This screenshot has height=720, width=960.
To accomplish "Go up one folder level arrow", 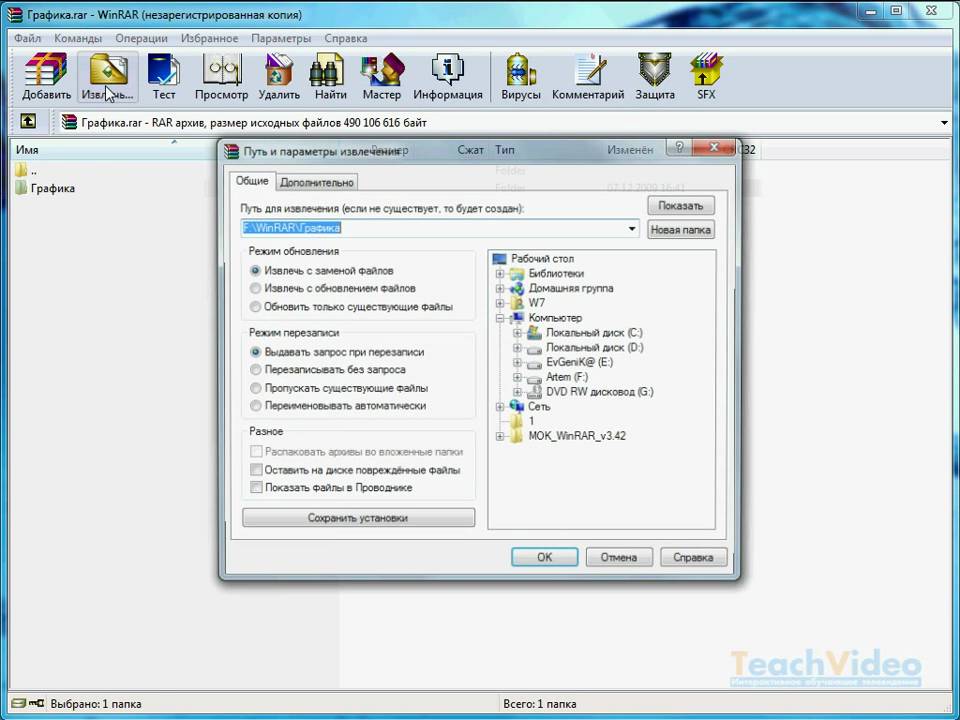I will point(28,121).
